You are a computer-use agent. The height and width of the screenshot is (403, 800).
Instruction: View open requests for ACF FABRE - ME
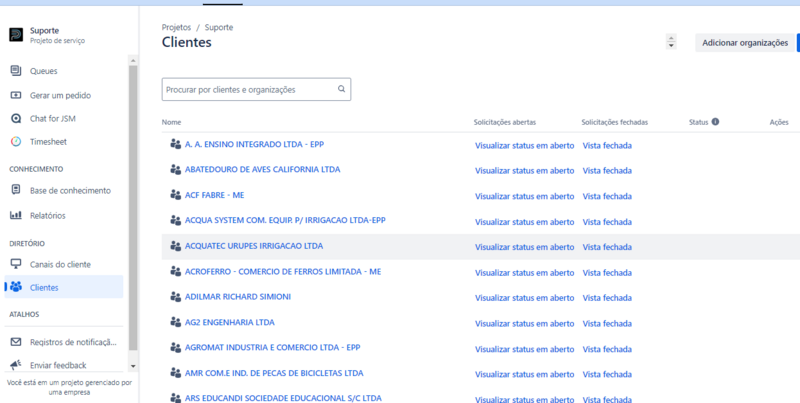pyautogui.click(x=524, y=196)
